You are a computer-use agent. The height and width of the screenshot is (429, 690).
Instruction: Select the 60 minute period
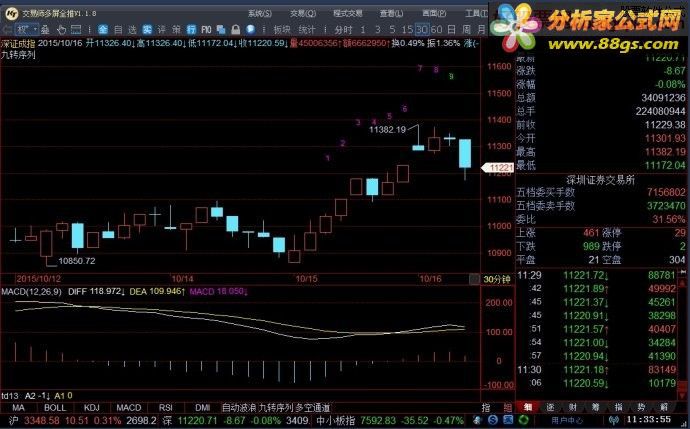(x=437, y=29)
